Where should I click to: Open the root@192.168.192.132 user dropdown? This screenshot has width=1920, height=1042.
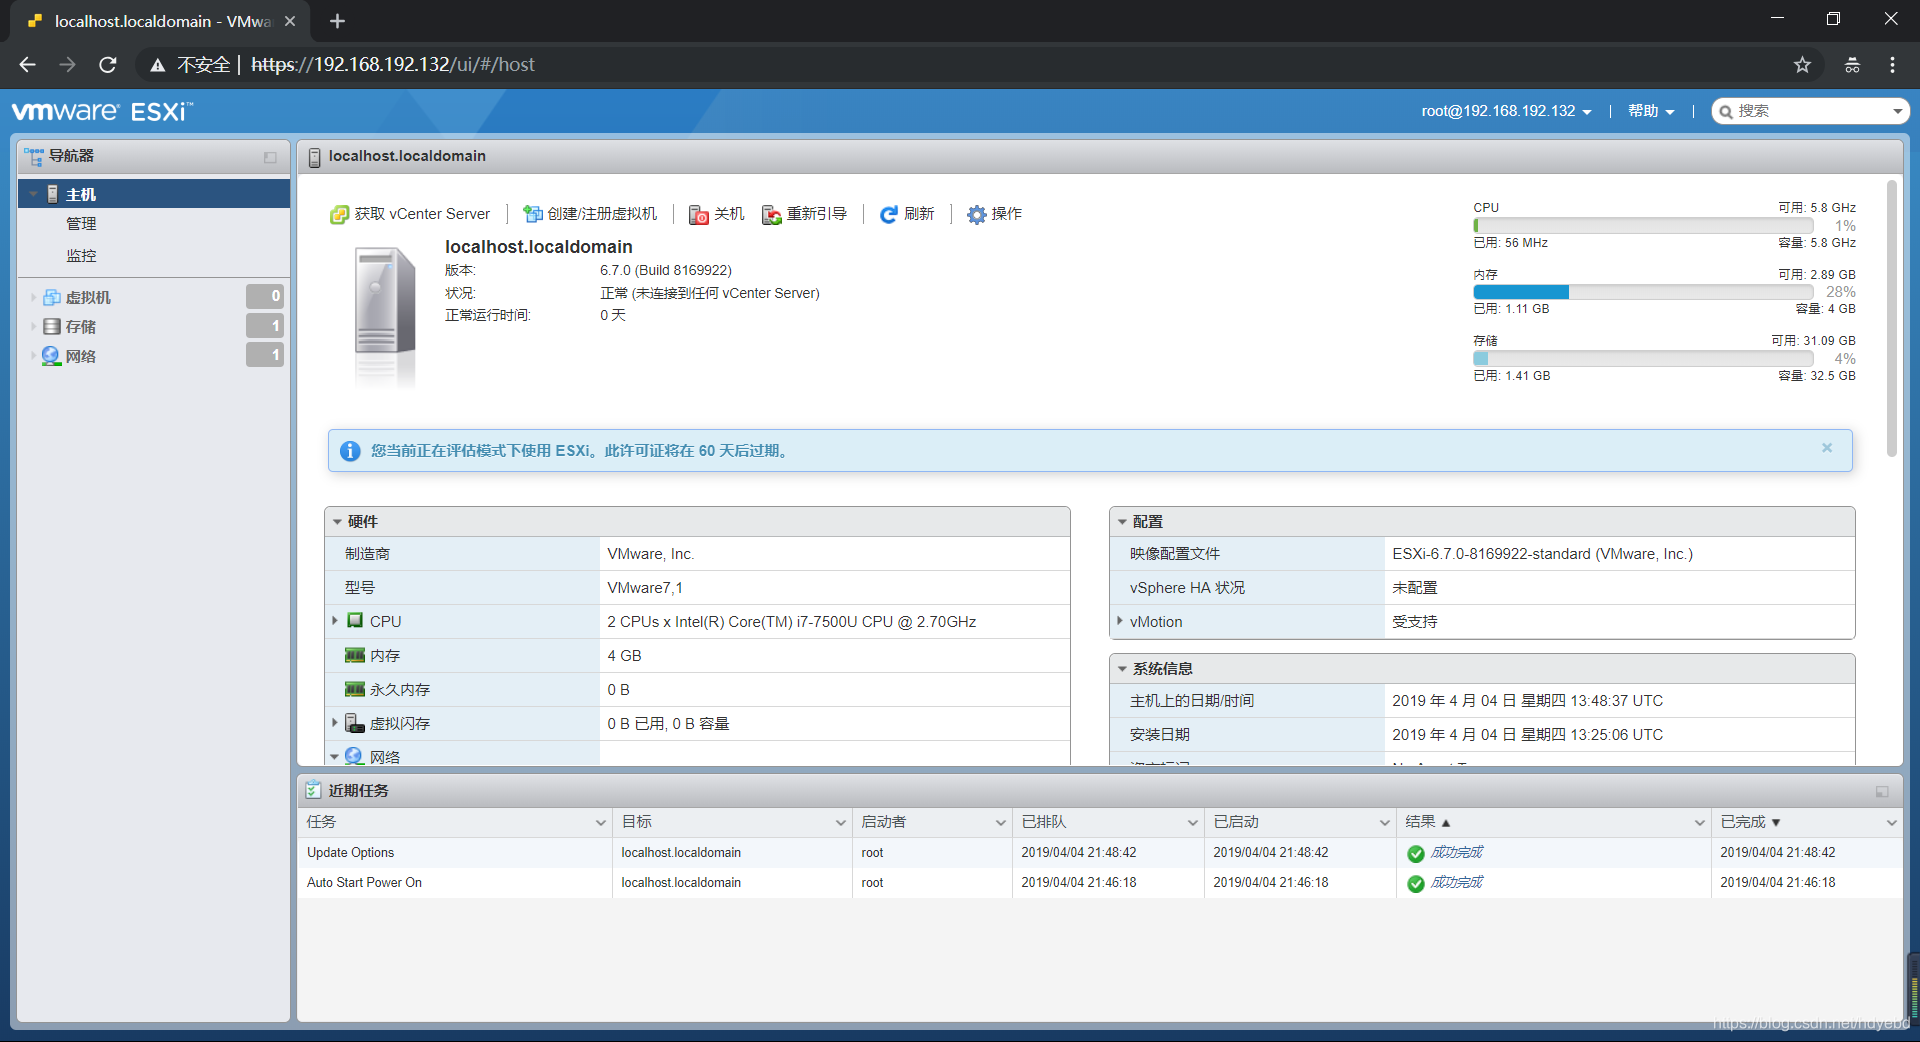[x=1506, y=111]
